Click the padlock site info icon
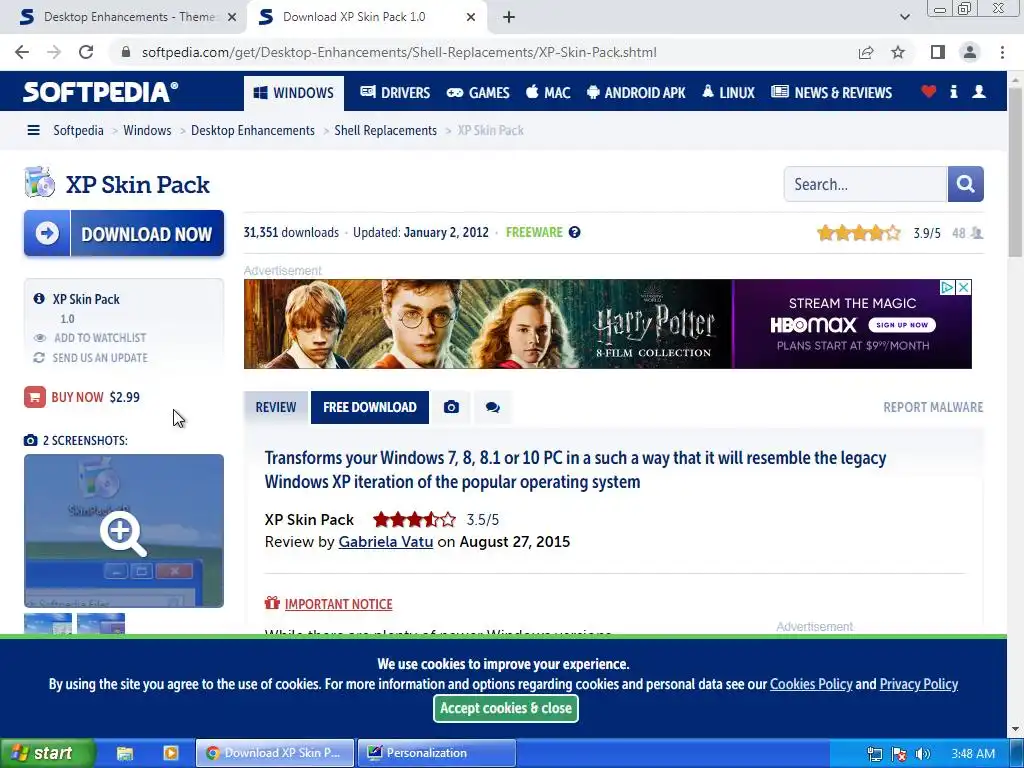Screen dimensions: 1024x768 126,52
